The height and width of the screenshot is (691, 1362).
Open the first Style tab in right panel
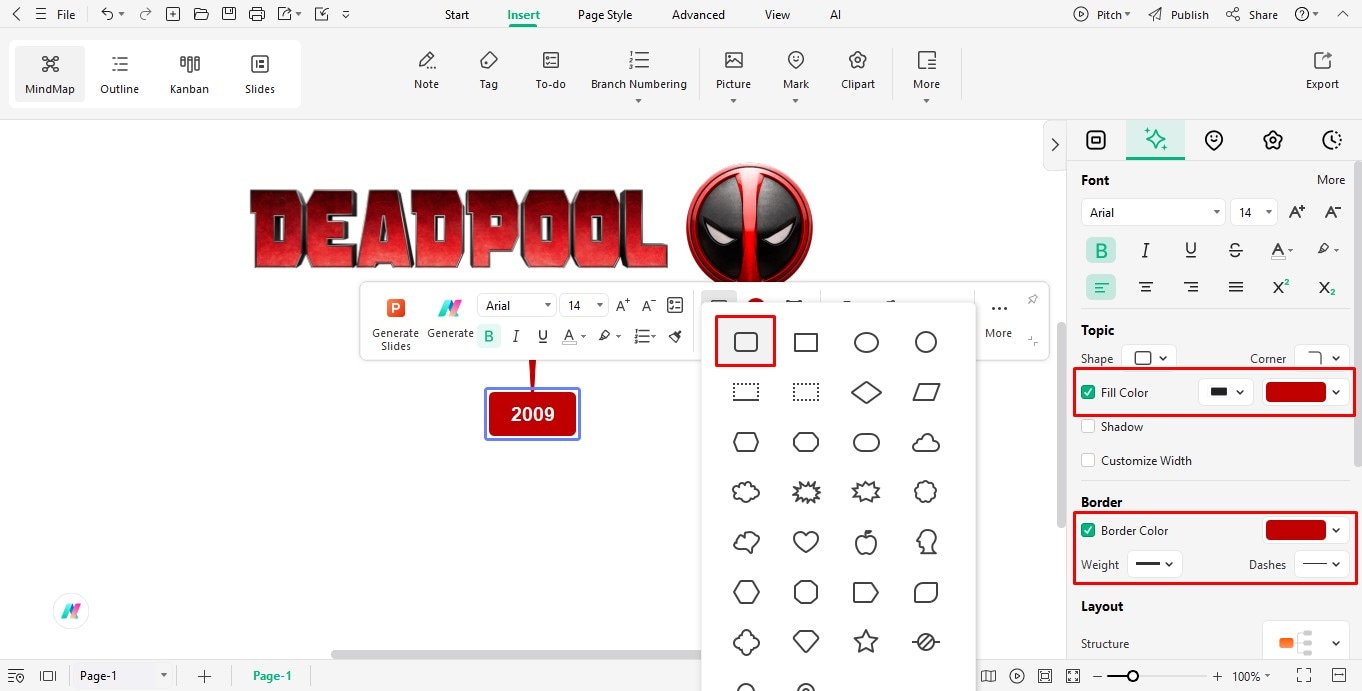1096,140
